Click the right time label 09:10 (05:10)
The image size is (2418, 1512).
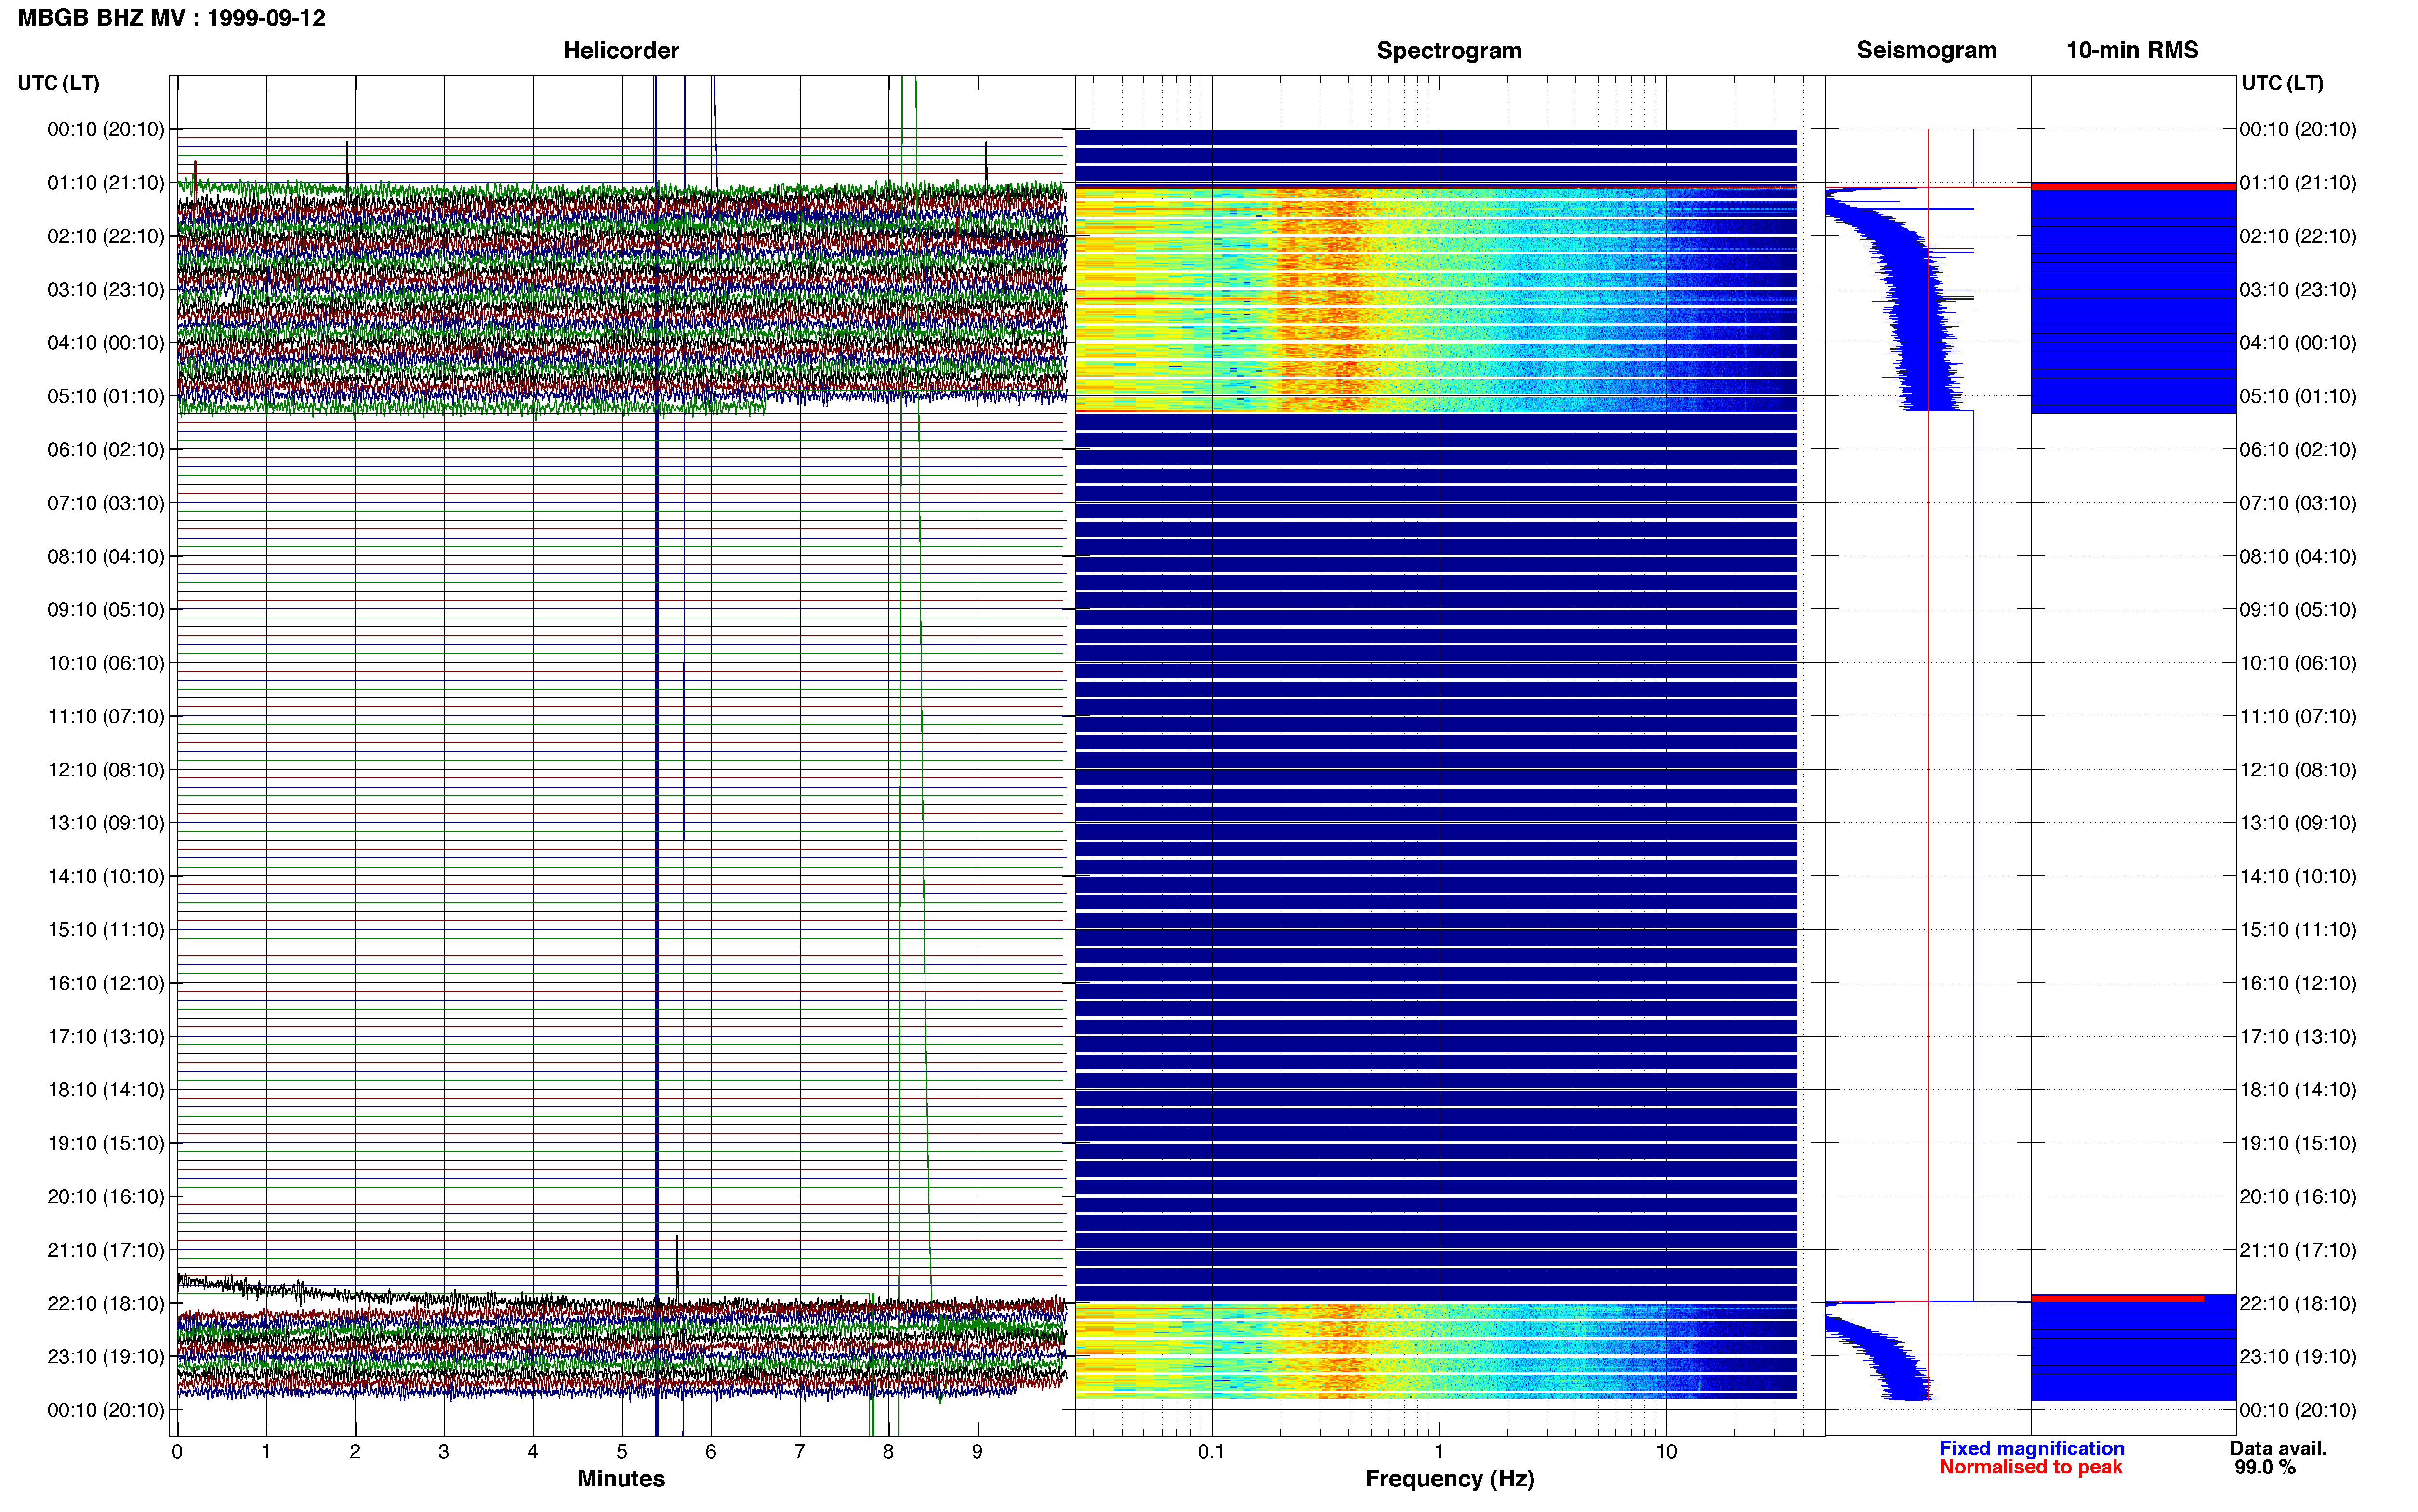(2298, 610)
